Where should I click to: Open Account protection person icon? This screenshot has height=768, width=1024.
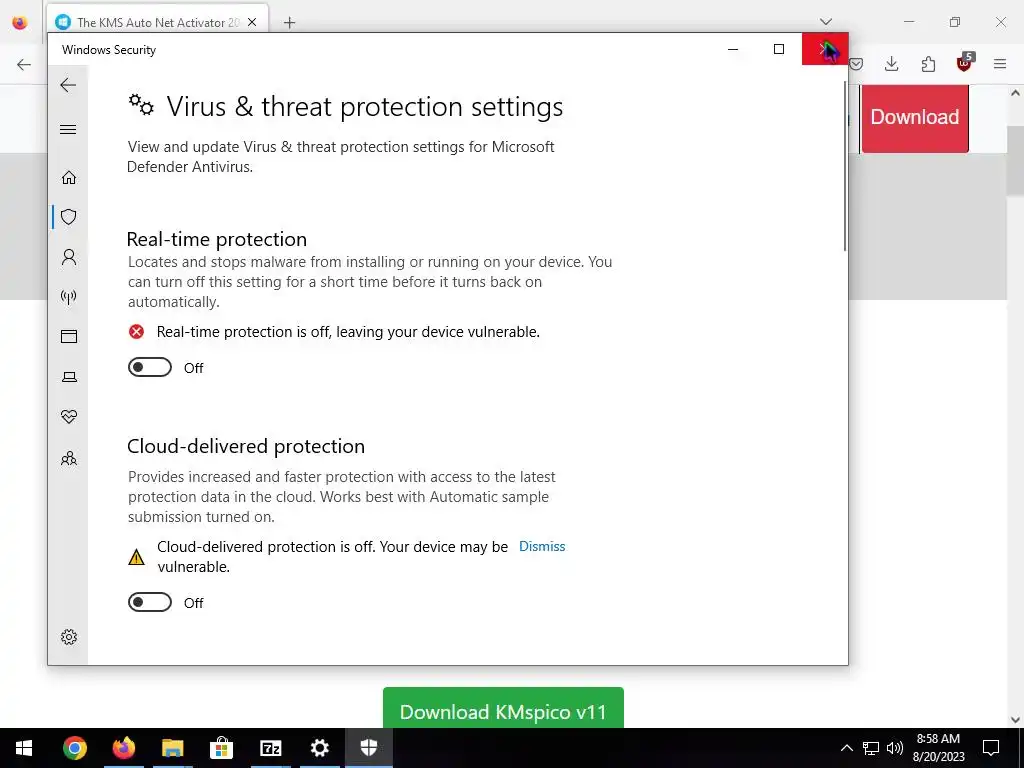69,257
